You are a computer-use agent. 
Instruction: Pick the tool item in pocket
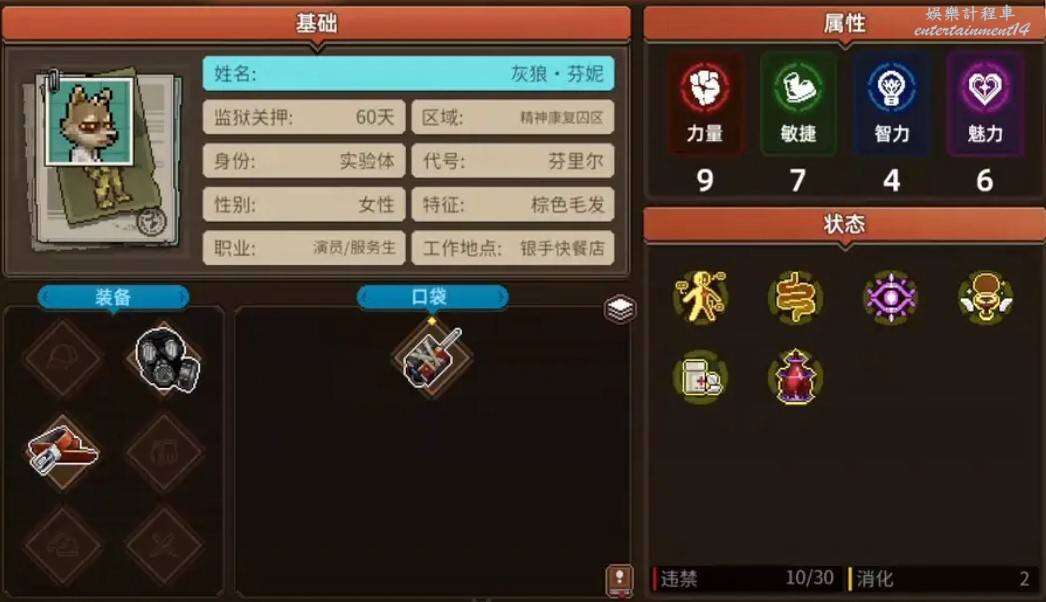click(x=433, y=357)
